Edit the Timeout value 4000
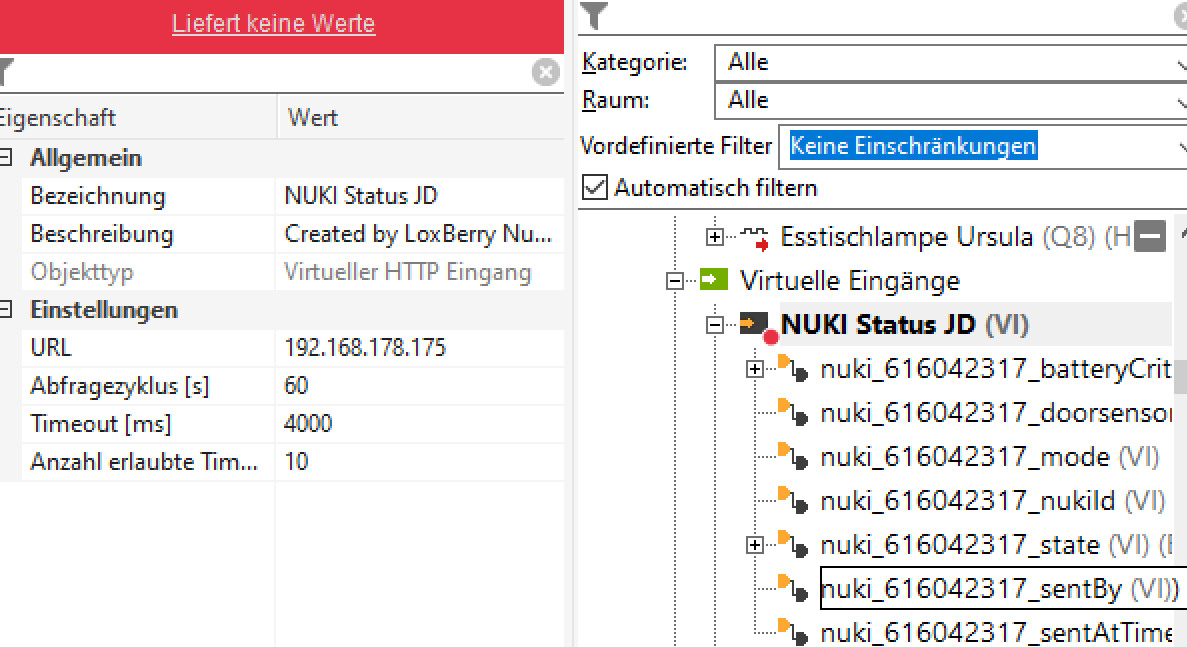Viewport: 1187px width, 647px height. (420, 424)
